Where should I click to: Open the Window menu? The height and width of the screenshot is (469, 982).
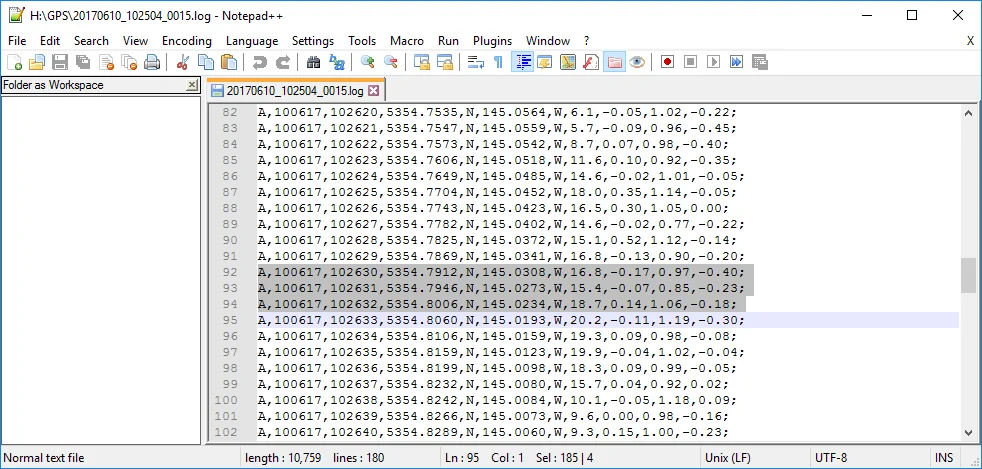[x=548, y=41]
